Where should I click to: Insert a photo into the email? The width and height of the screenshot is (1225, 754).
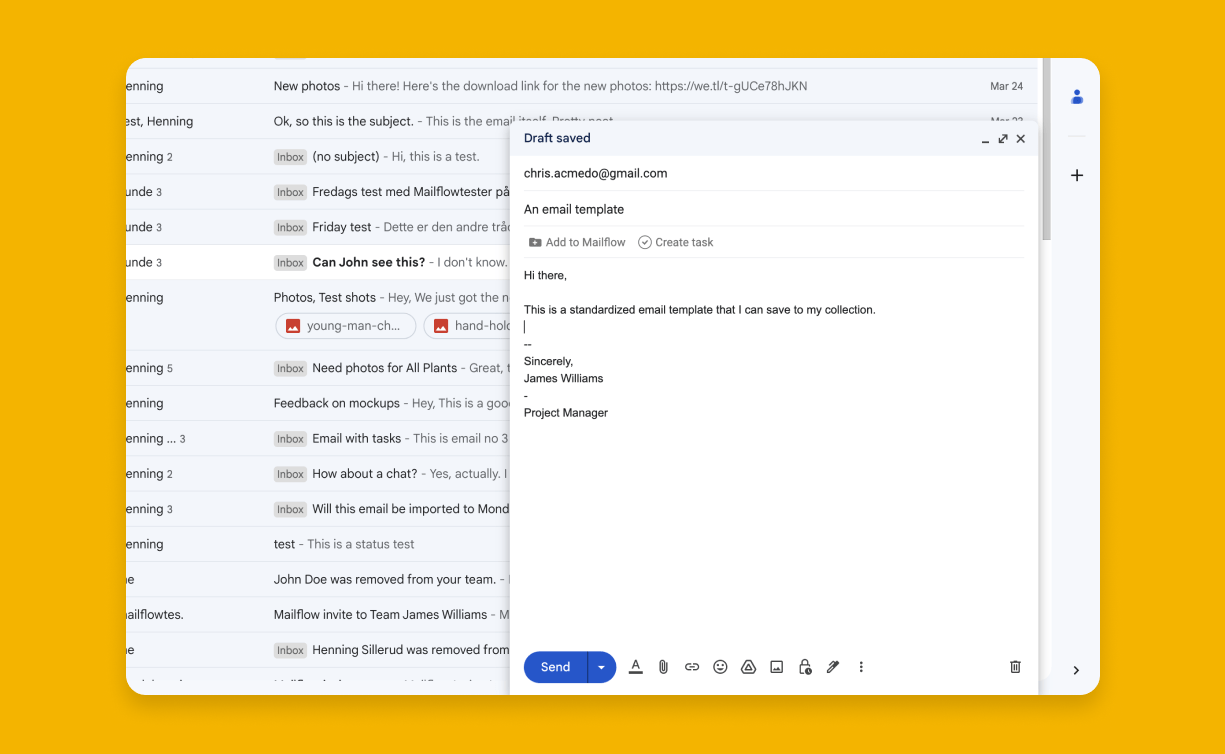pos(776,666)
